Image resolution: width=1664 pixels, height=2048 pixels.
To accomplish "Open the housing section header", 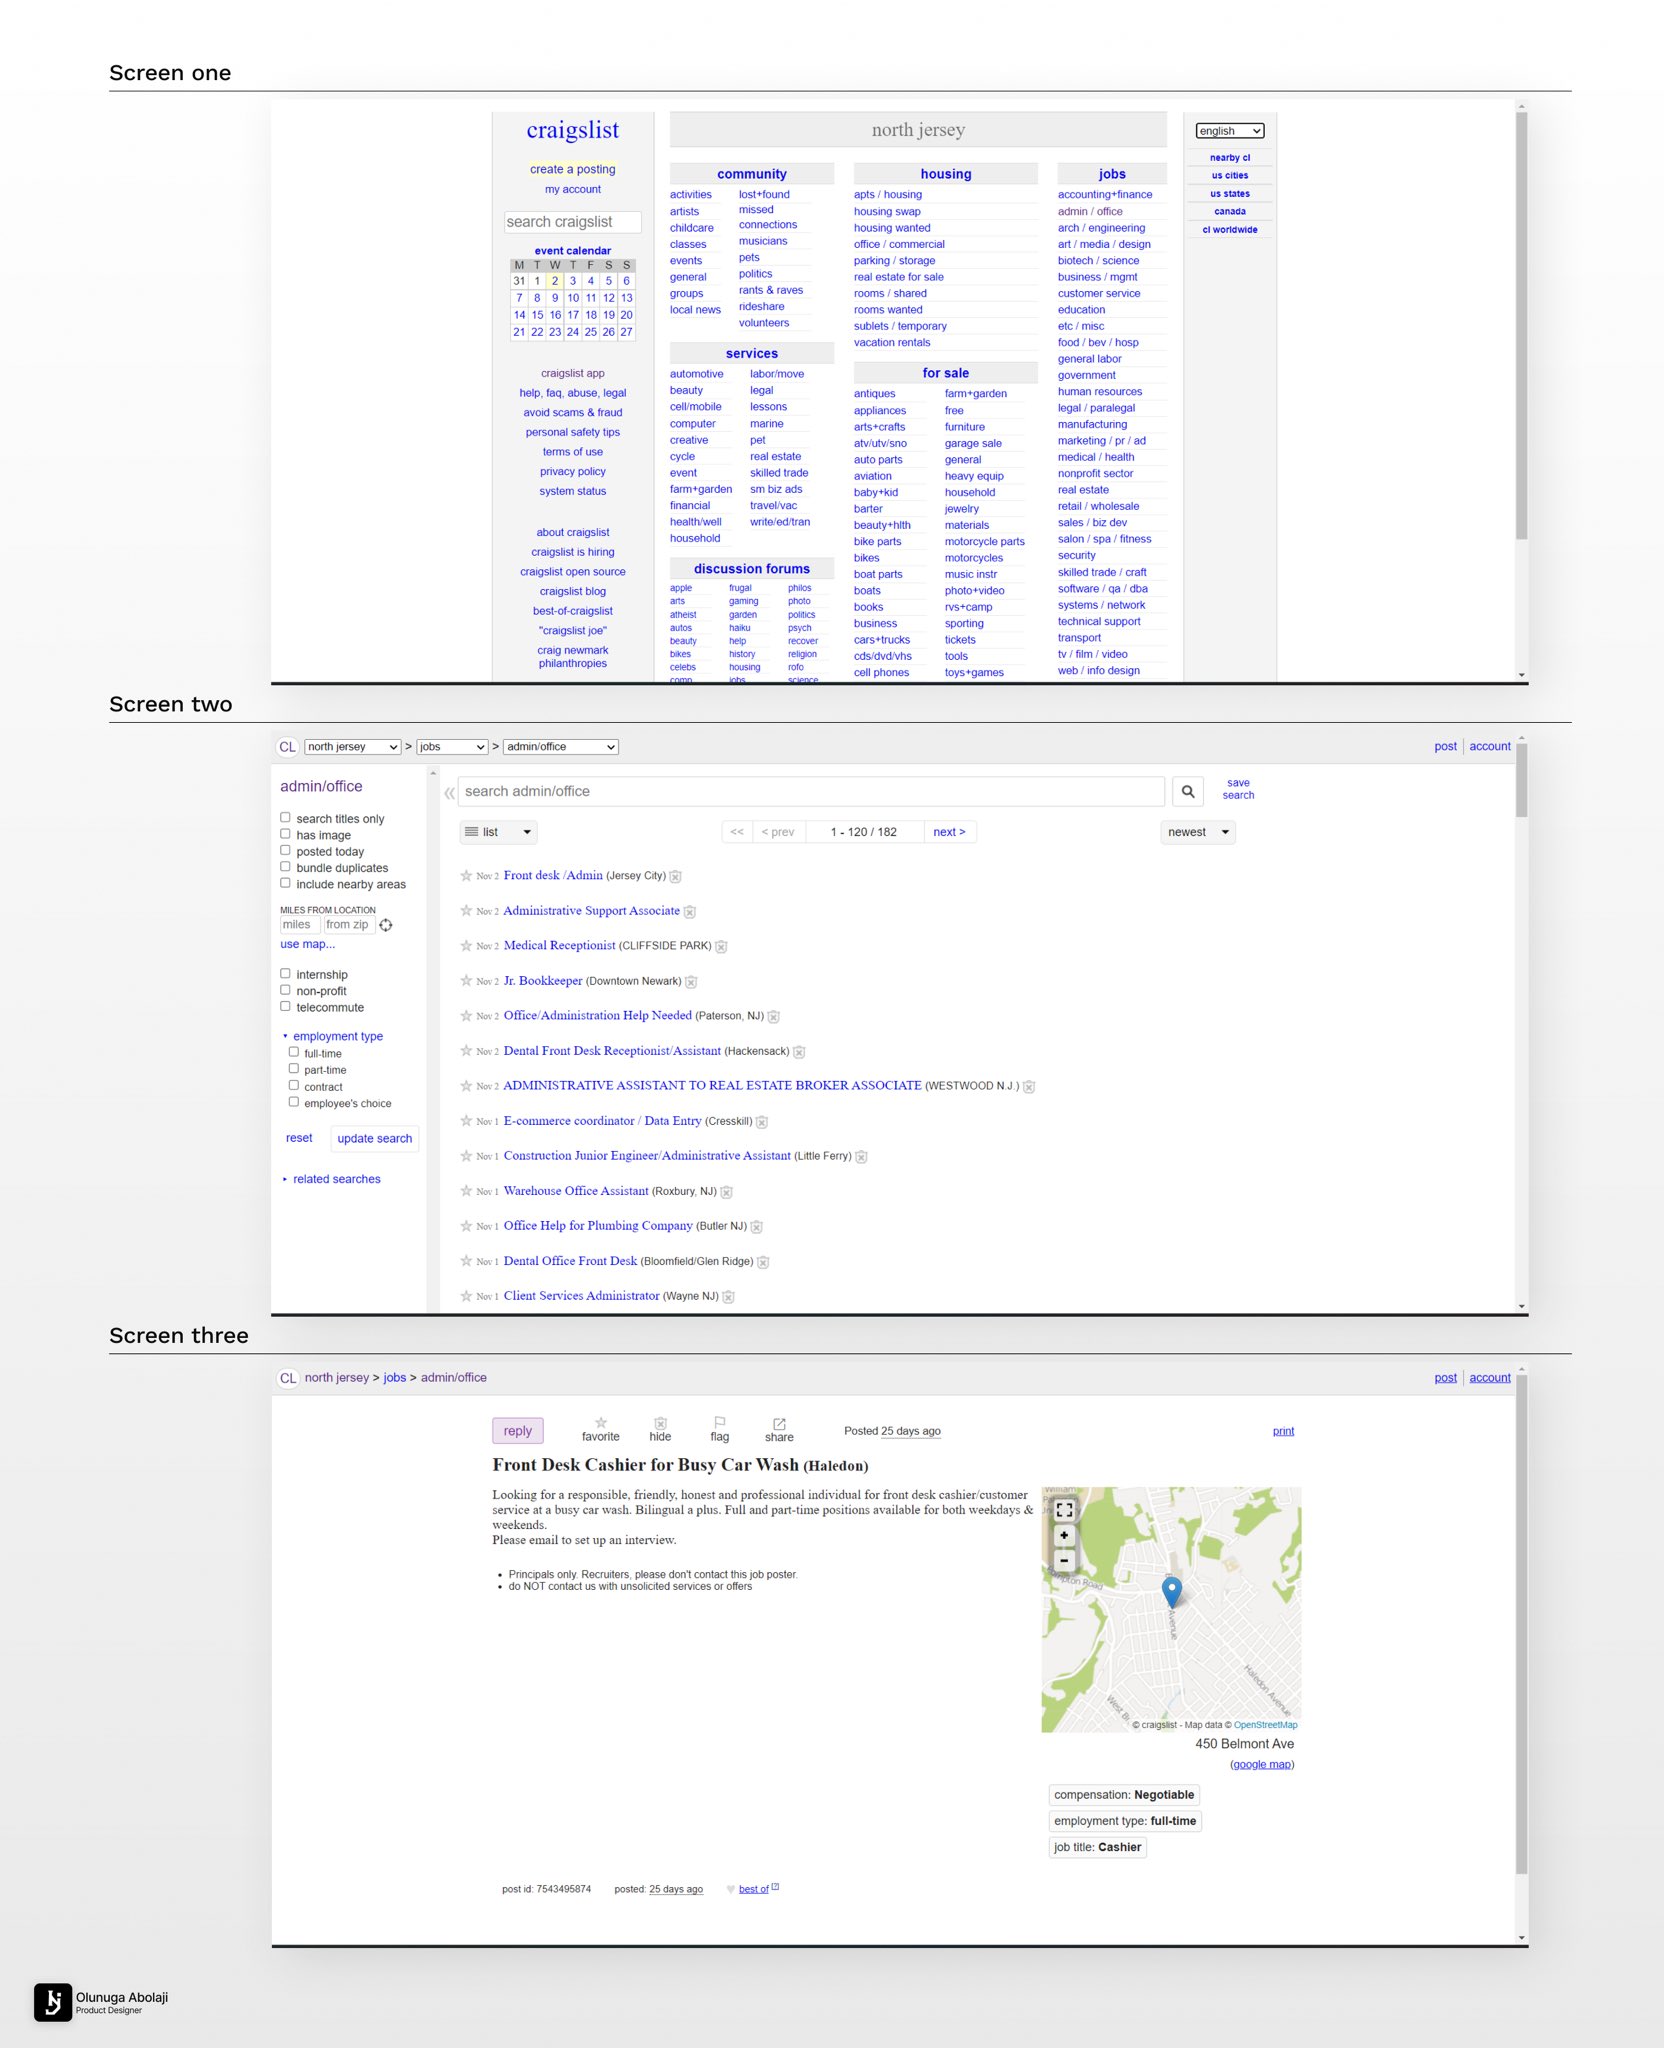I will [946, 174].
